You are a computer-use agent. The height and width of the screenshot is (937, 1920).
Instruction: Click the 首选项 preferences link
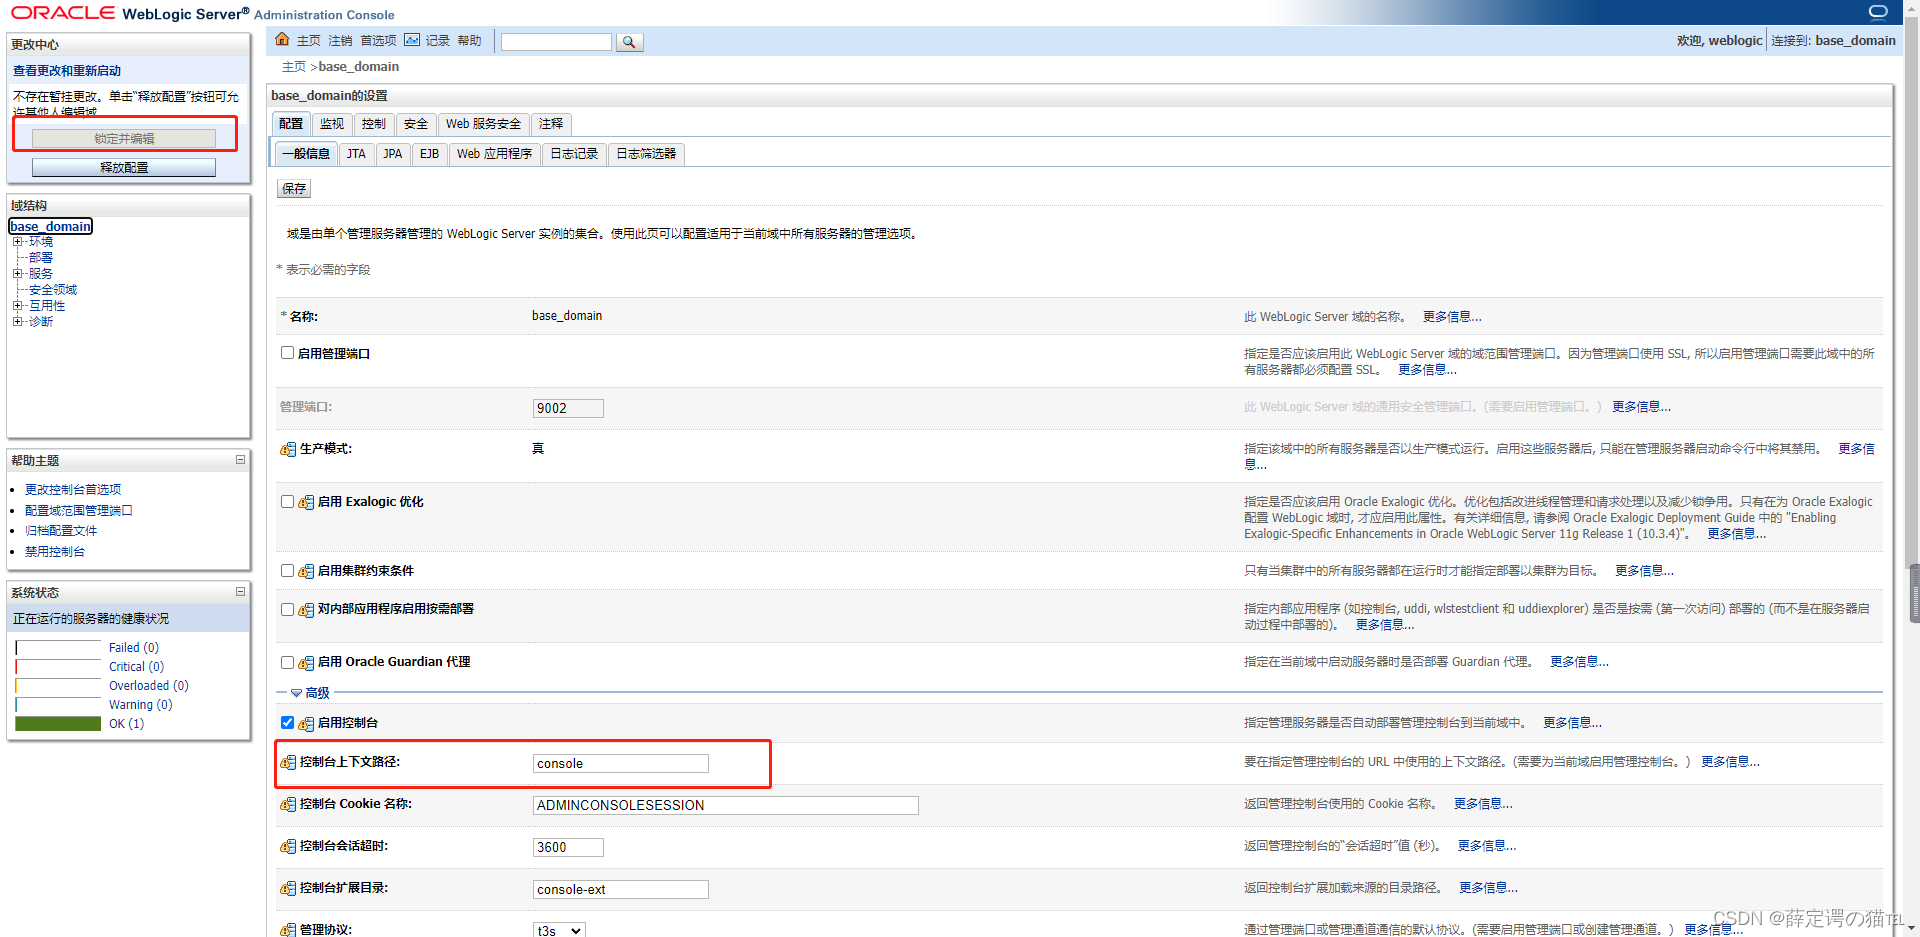pyautogui.click(x=378, y=41)
